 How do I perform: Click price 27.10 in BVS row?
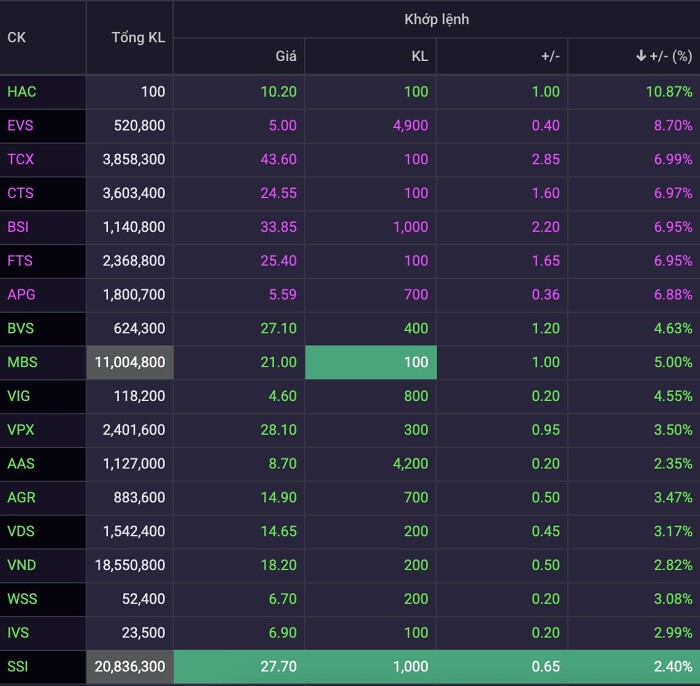click(x=279, y=328)
